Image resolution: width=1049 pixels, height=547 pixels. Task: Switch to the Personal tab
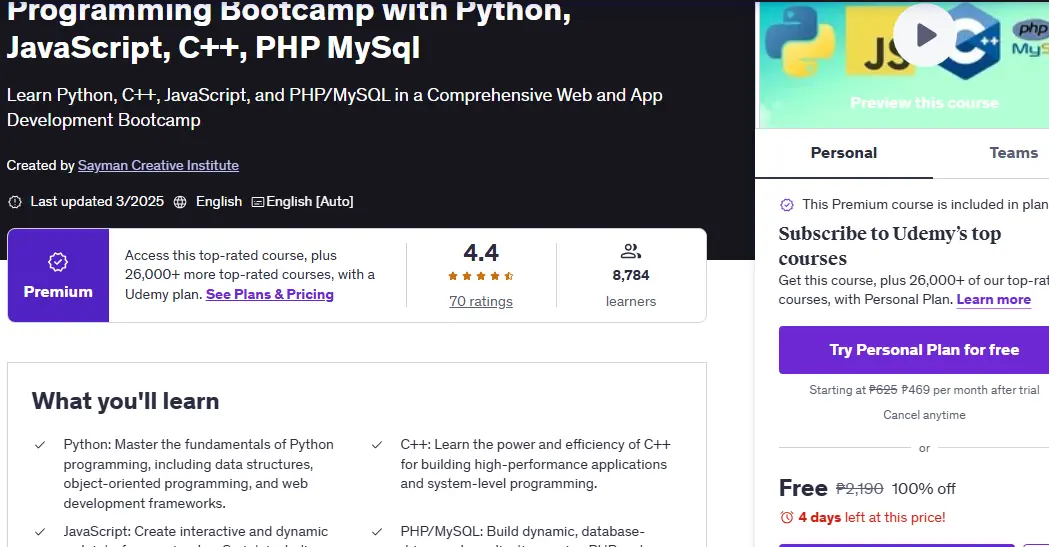(844, 153)
